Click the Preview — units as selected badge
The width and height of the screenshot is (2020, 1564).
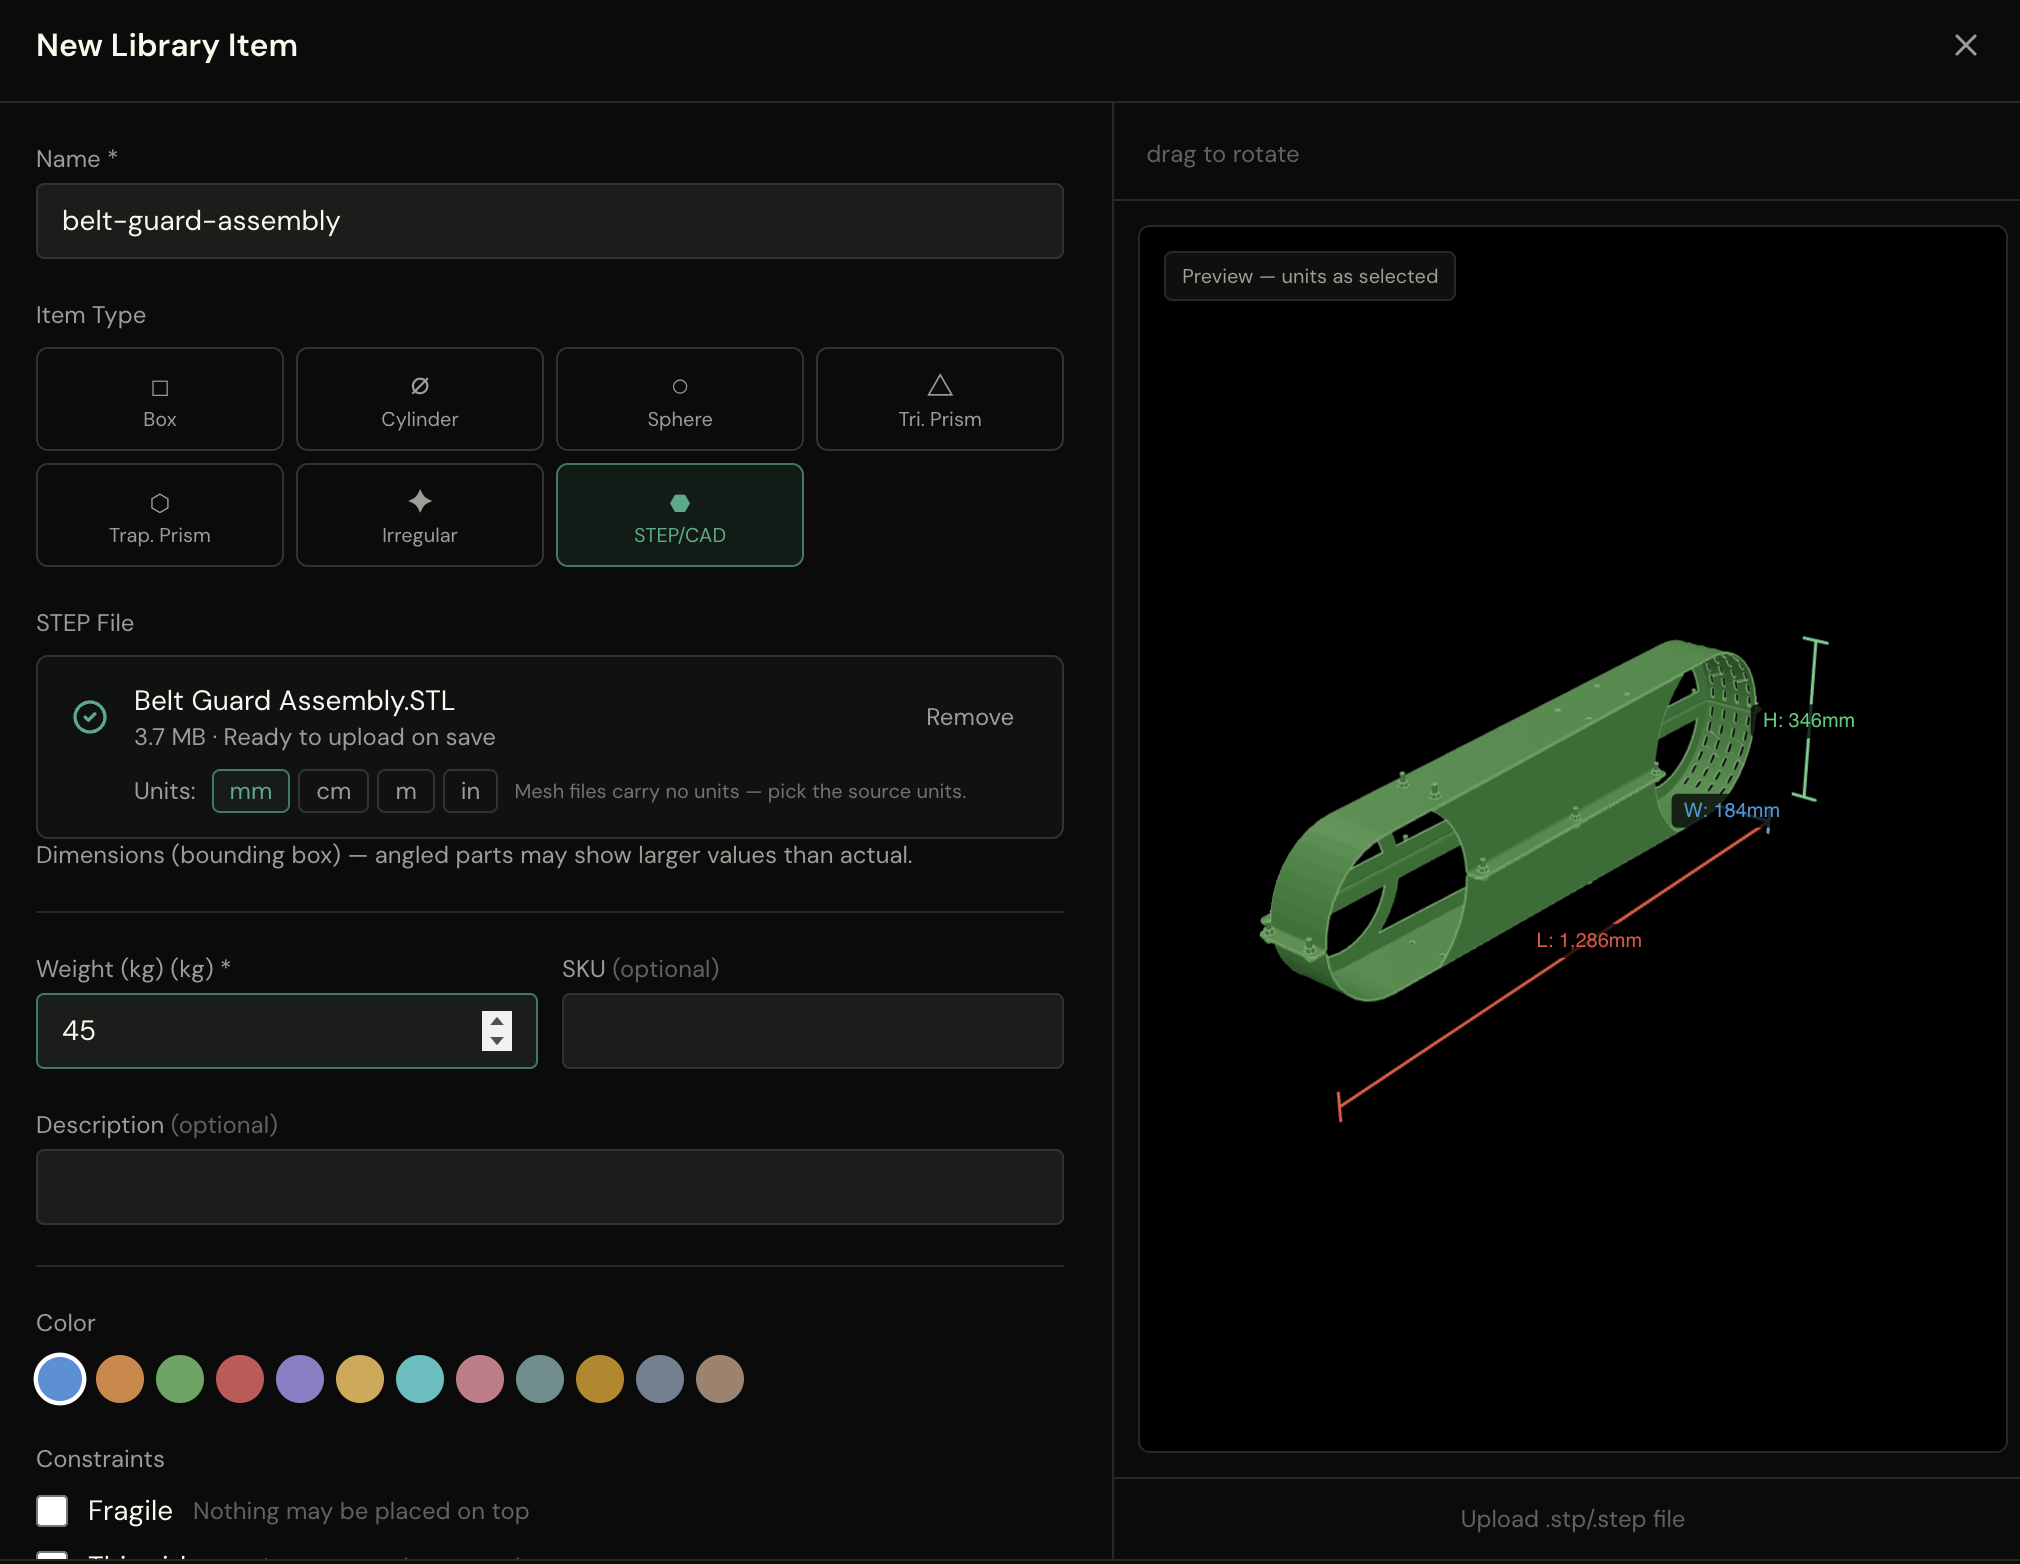1310,276
